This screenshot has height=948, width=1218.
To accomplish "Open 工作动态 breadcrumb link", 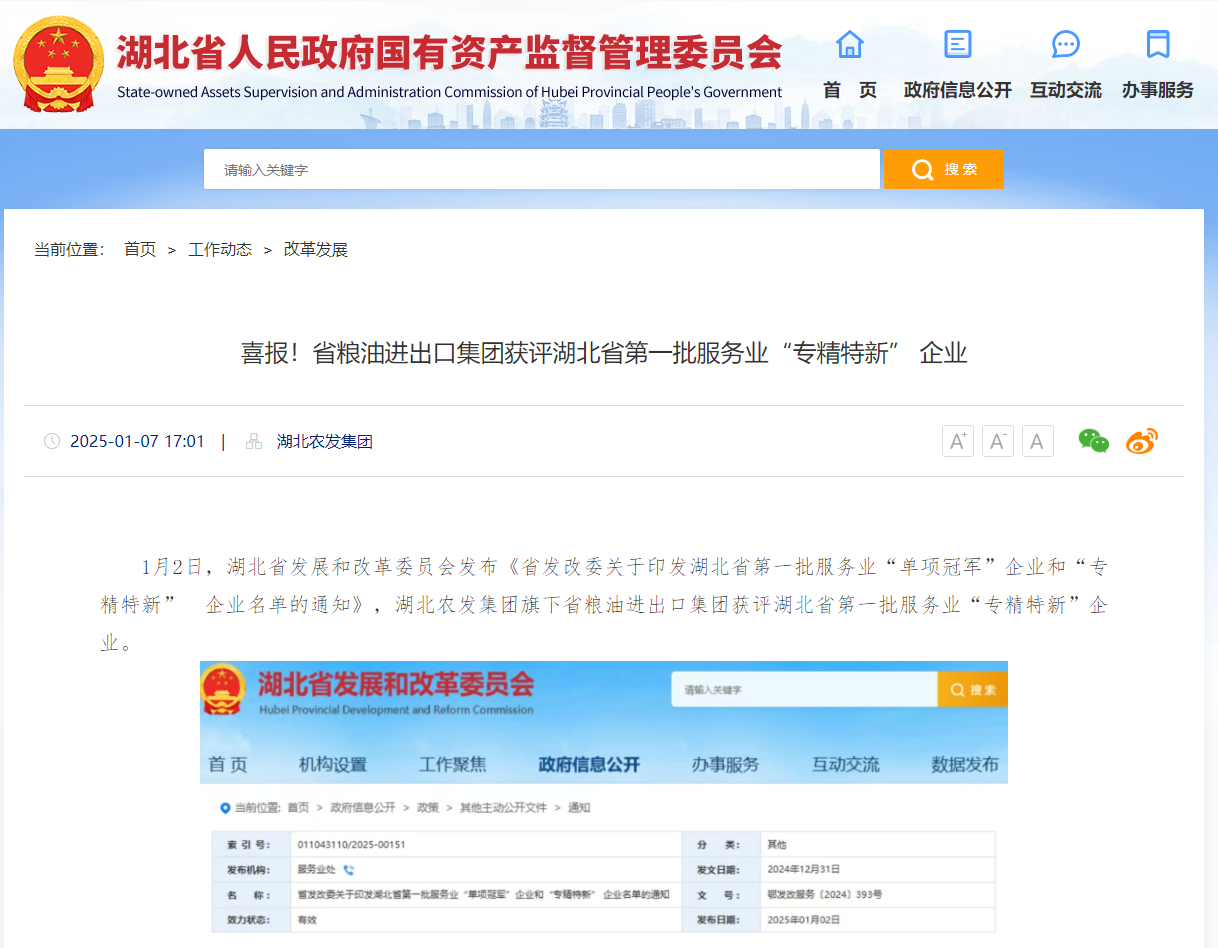I will pos(220,250).
